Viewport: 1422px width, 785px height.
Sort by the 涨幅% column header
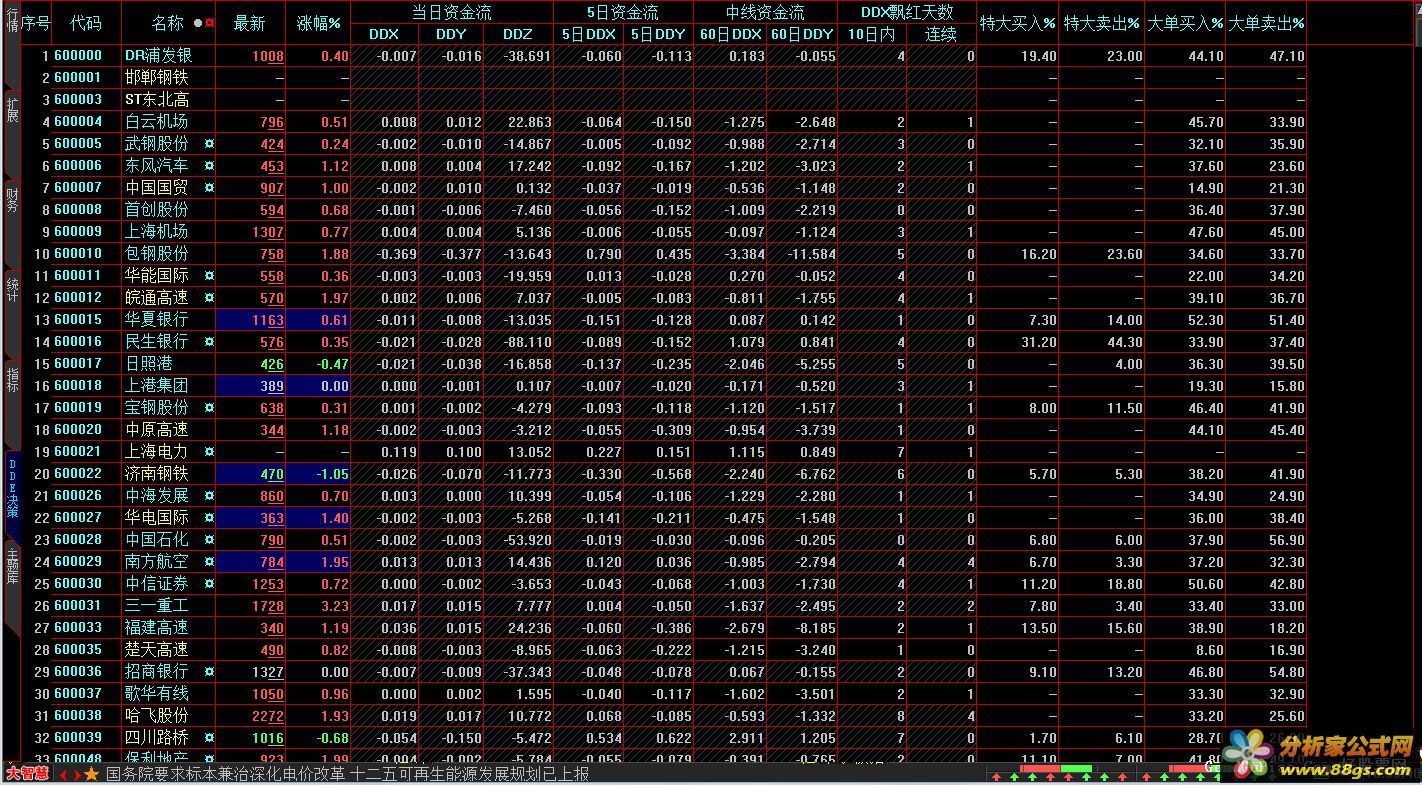(x=319, y=23)
